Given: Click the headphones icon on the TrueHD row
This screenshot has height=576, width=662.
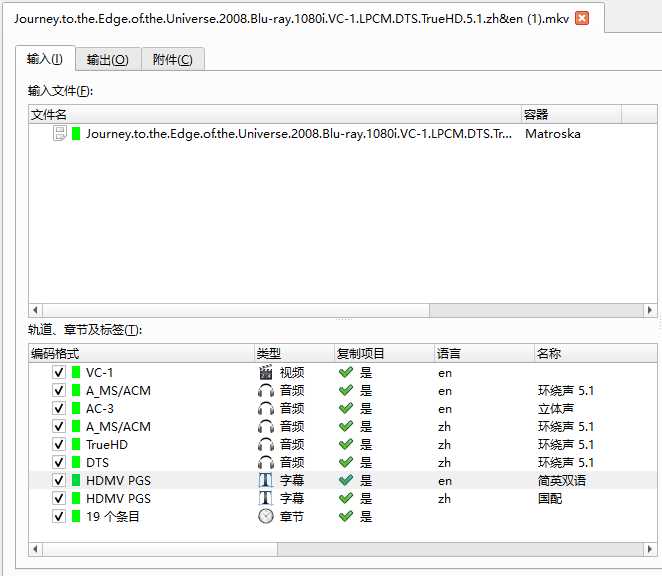Looking at the screenshot, I should 266,444.
